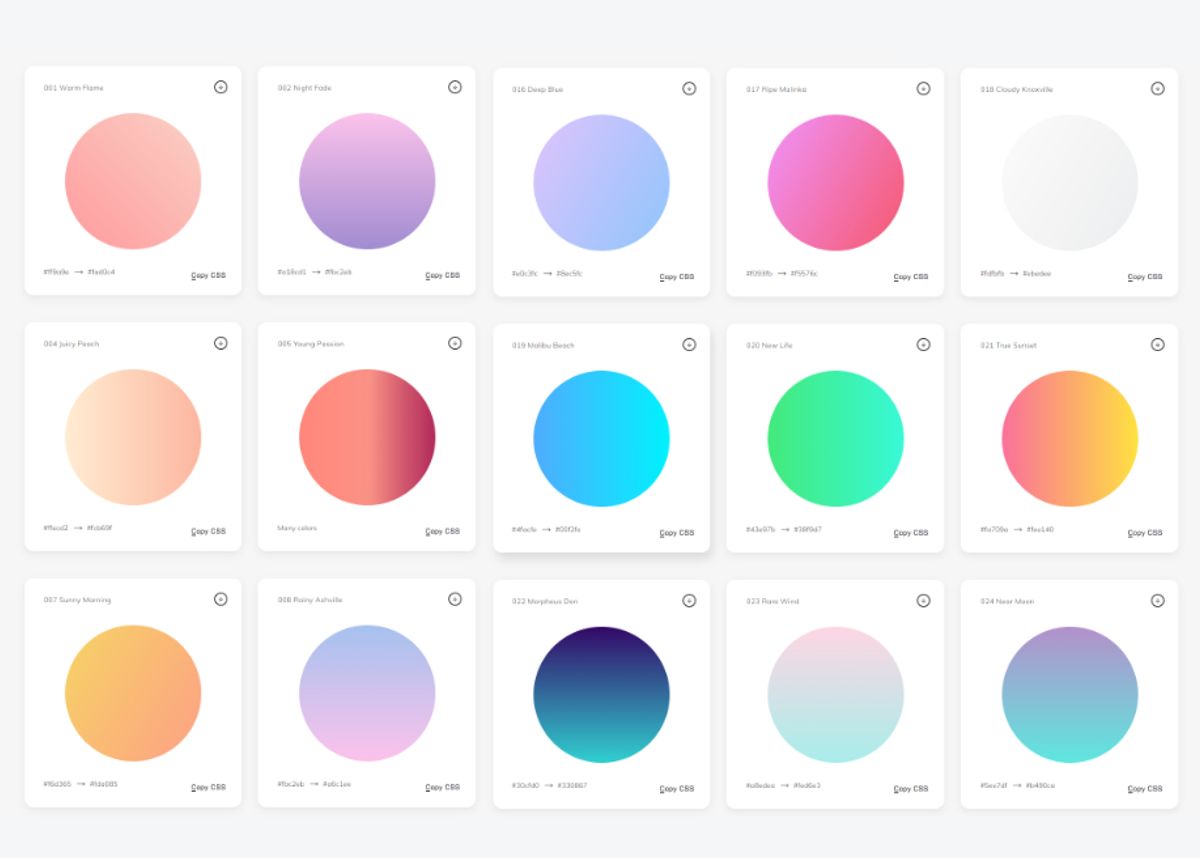This screenshot has width=1200, height=858.
Task: Select the Juicy Peach gradient circle
Action: (x=133, y=437)
